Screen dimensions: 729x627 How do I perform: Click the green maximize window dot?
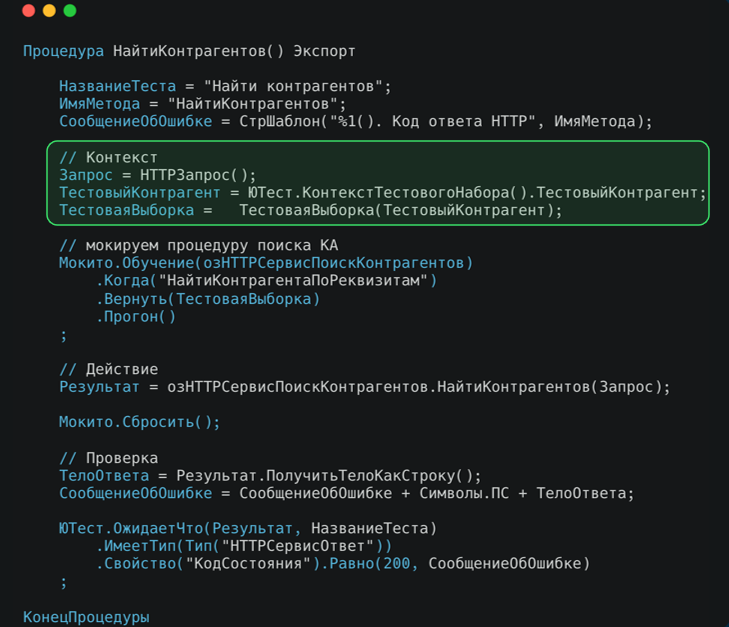(70, 11)
